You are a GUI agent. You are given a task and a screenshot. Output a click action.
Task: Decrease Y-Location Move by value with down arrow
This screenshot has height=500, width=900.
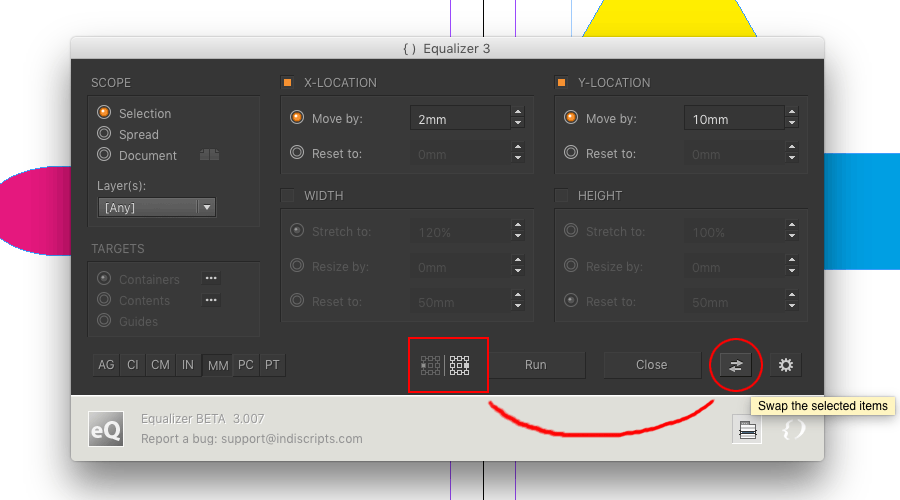pos(791,124)
